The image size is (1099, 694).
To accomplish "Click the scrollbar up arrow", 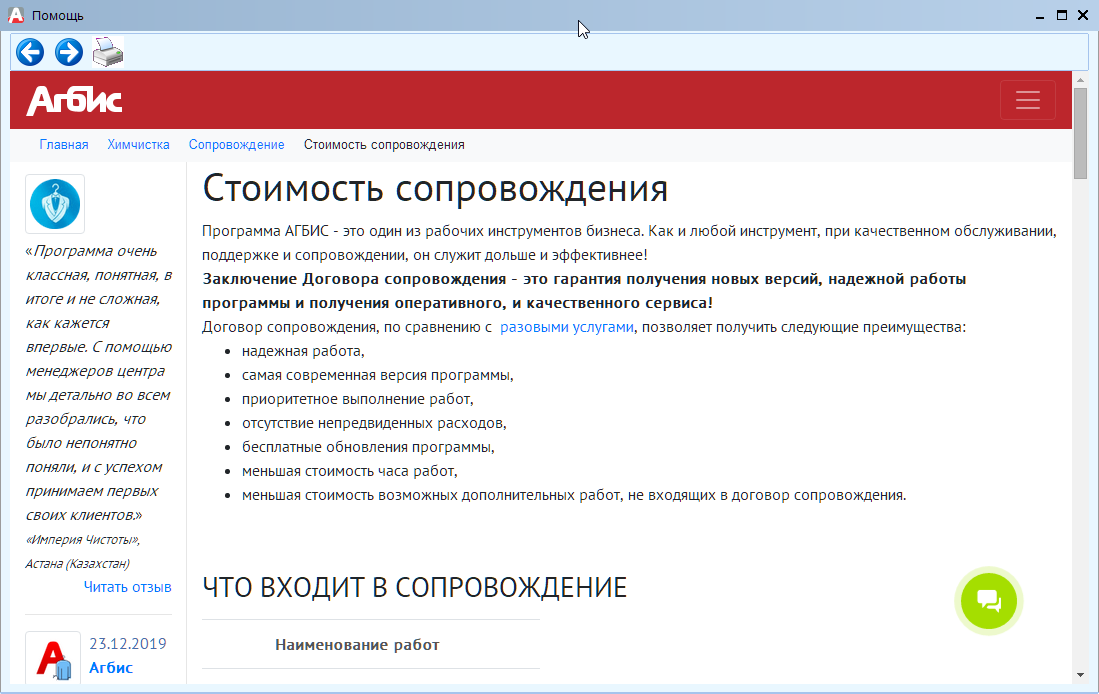I will (1080, 80).
